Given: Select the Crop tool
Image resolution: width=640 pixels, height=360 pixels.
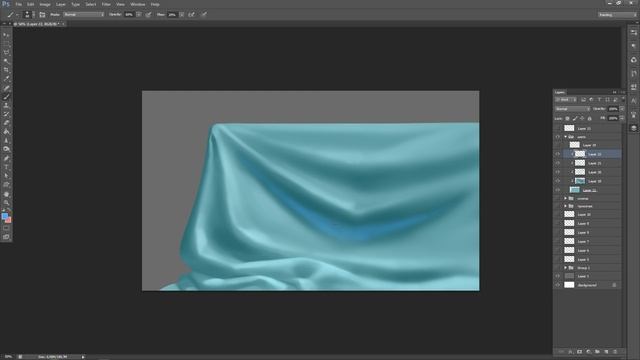Looking at the screenshot, I should [6, 70].
